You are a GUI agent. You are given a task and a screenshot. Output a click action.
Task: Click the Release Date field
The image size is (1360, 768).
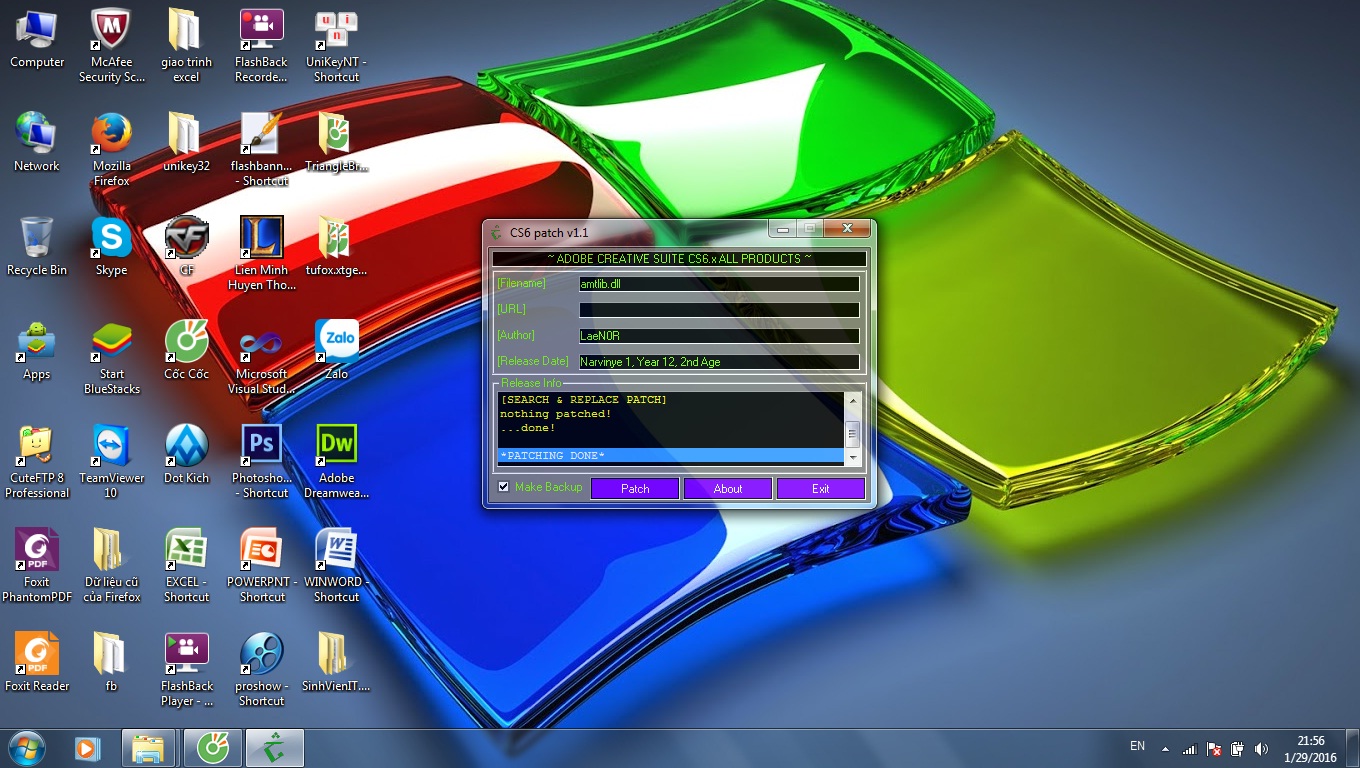[719, 362]
